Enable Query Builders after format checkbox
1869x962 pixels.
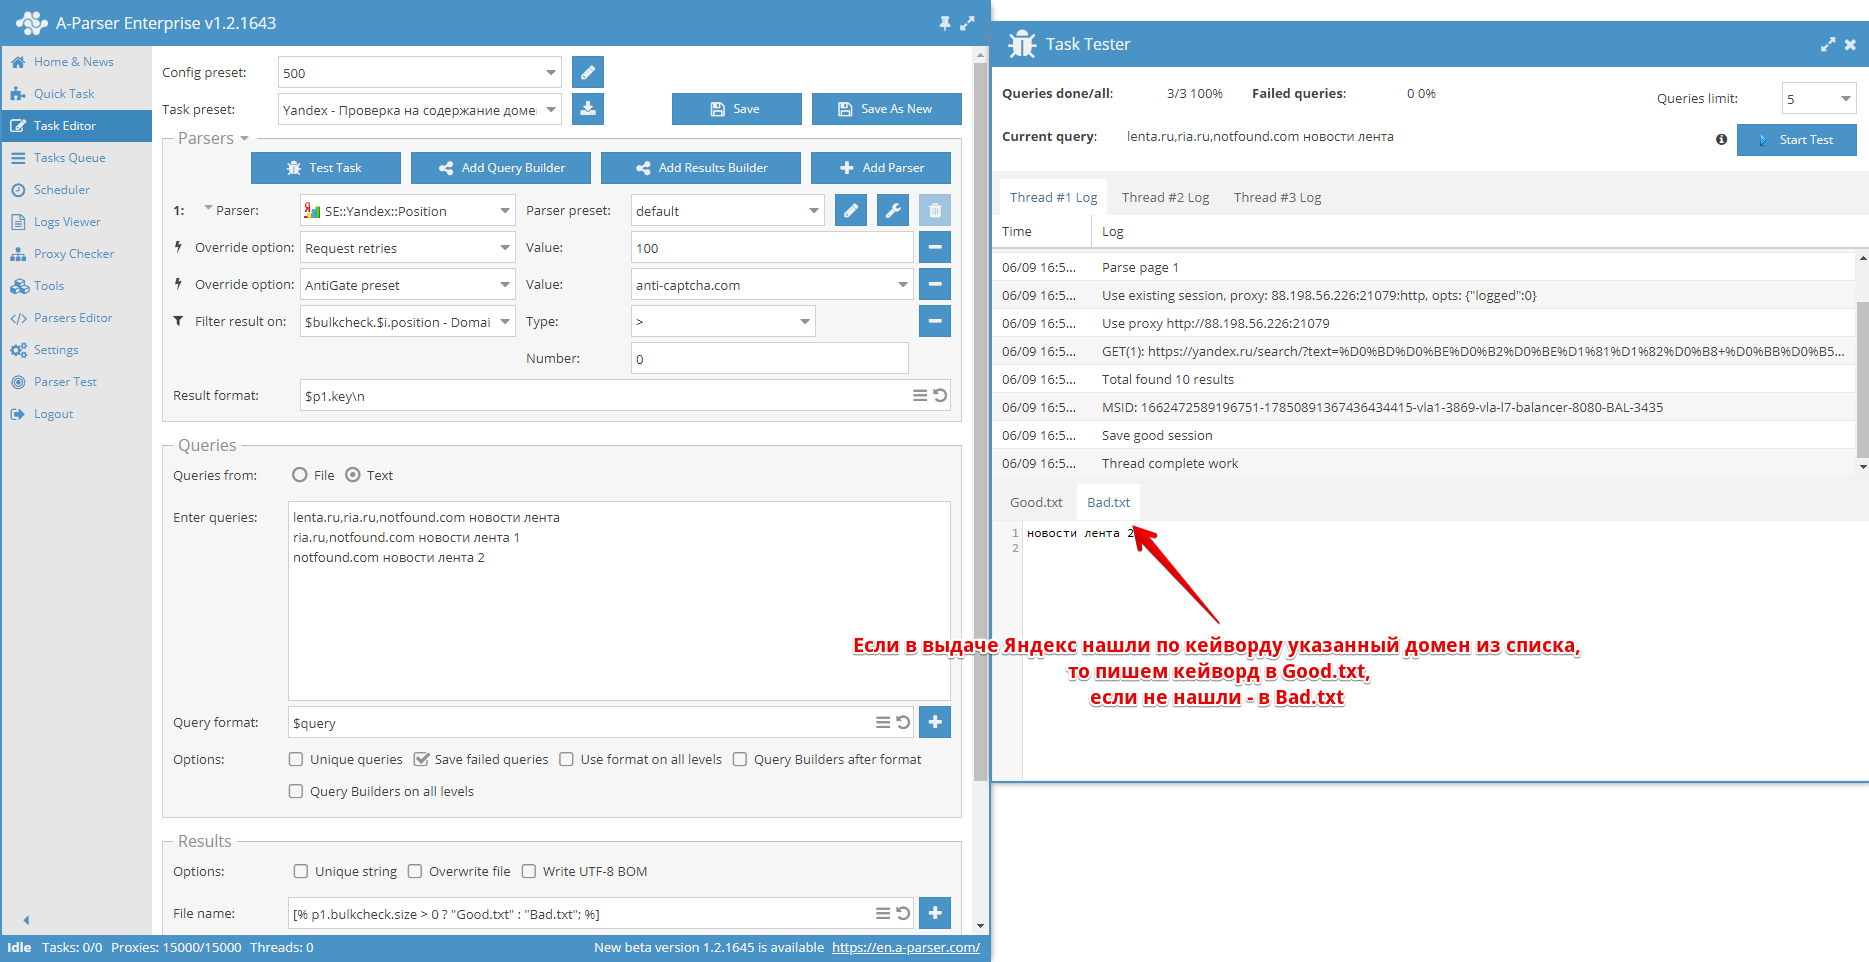[x=740, y=759]
